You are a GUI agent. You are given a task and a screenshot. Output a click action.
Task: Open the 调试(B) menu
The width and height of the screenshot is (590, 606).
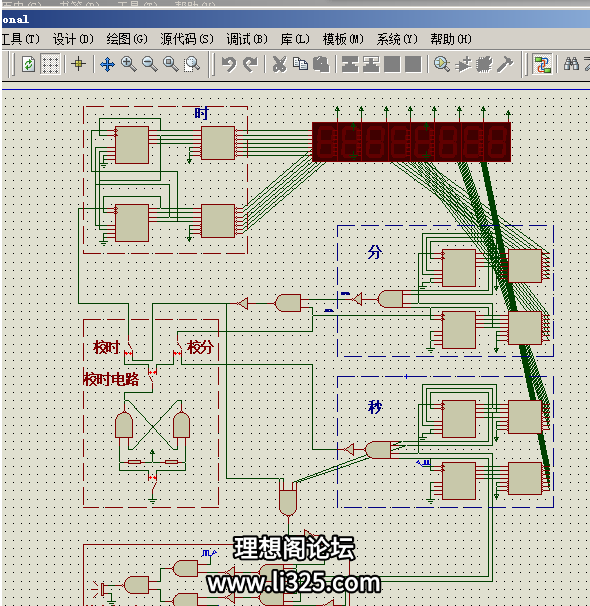(247, 39)
